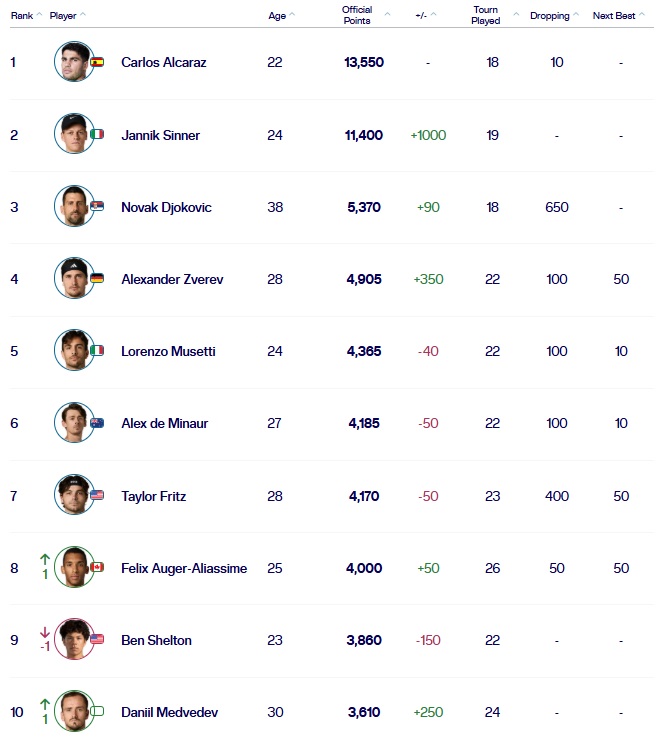Sort the table by the Rank column arrow
This screenshot has width=658, height=740.
tap(40, 15)
